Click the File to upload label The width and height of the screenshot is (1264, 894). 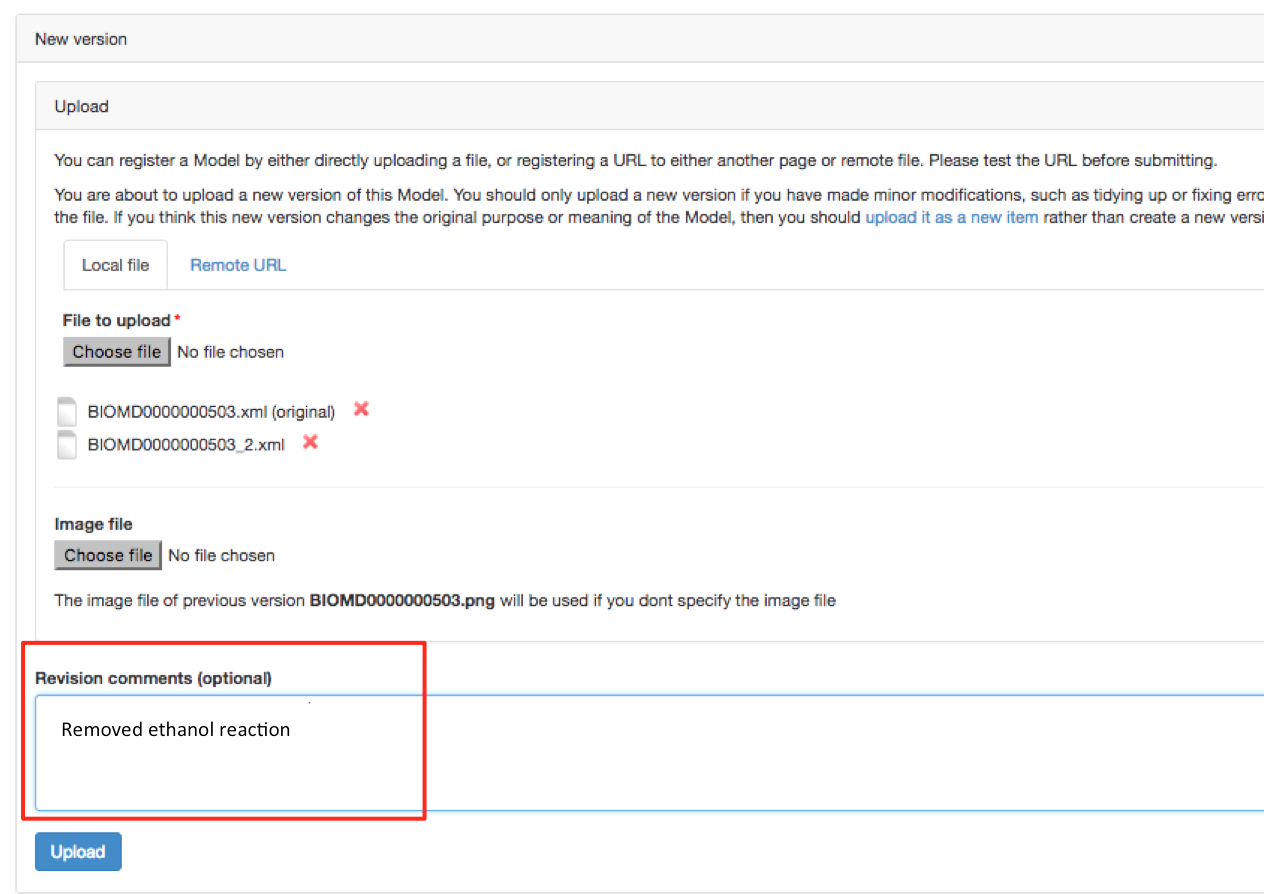coord(117,320)
